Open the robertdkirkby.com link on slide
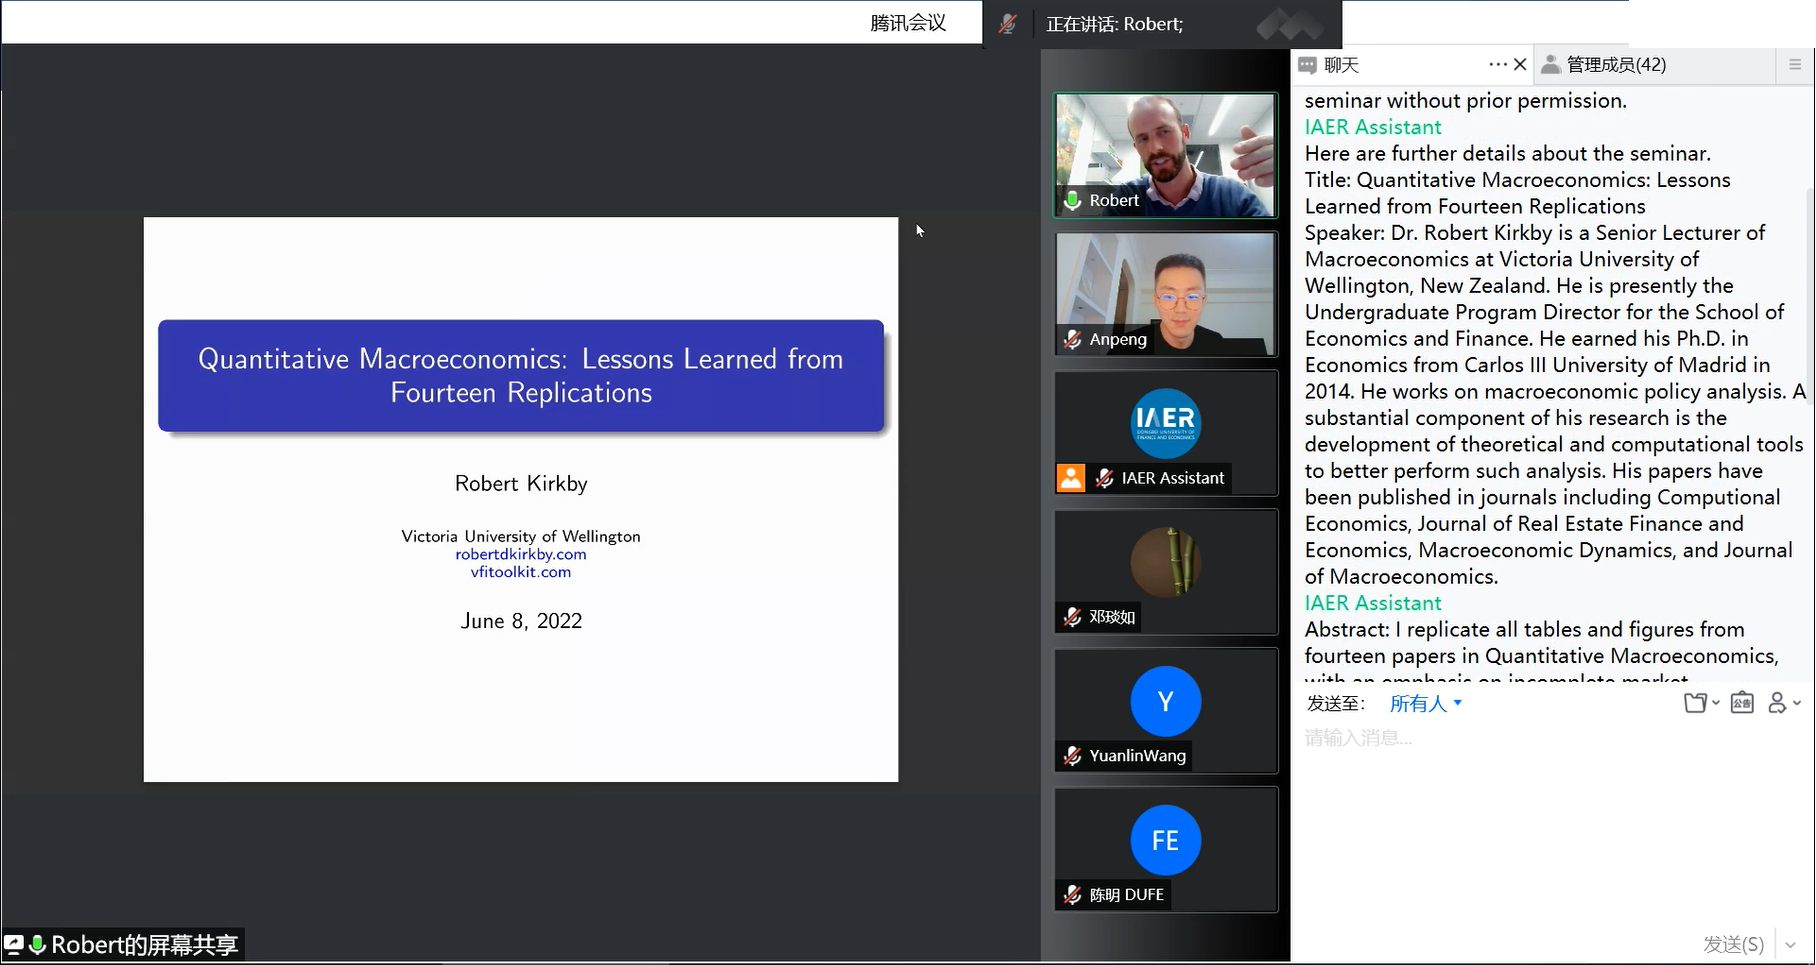Screen dimensions: 1816x965 coord(521,554)
